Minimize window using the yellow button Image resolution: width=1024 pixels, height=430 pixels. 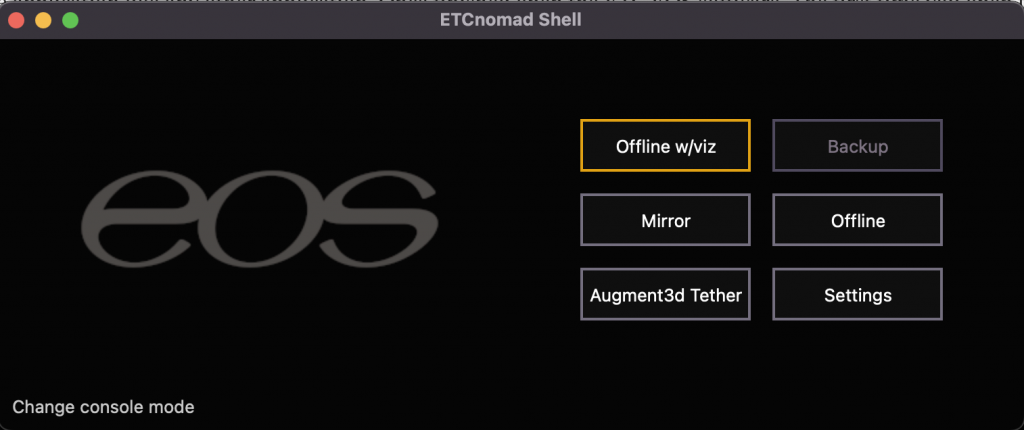[43, 20]
